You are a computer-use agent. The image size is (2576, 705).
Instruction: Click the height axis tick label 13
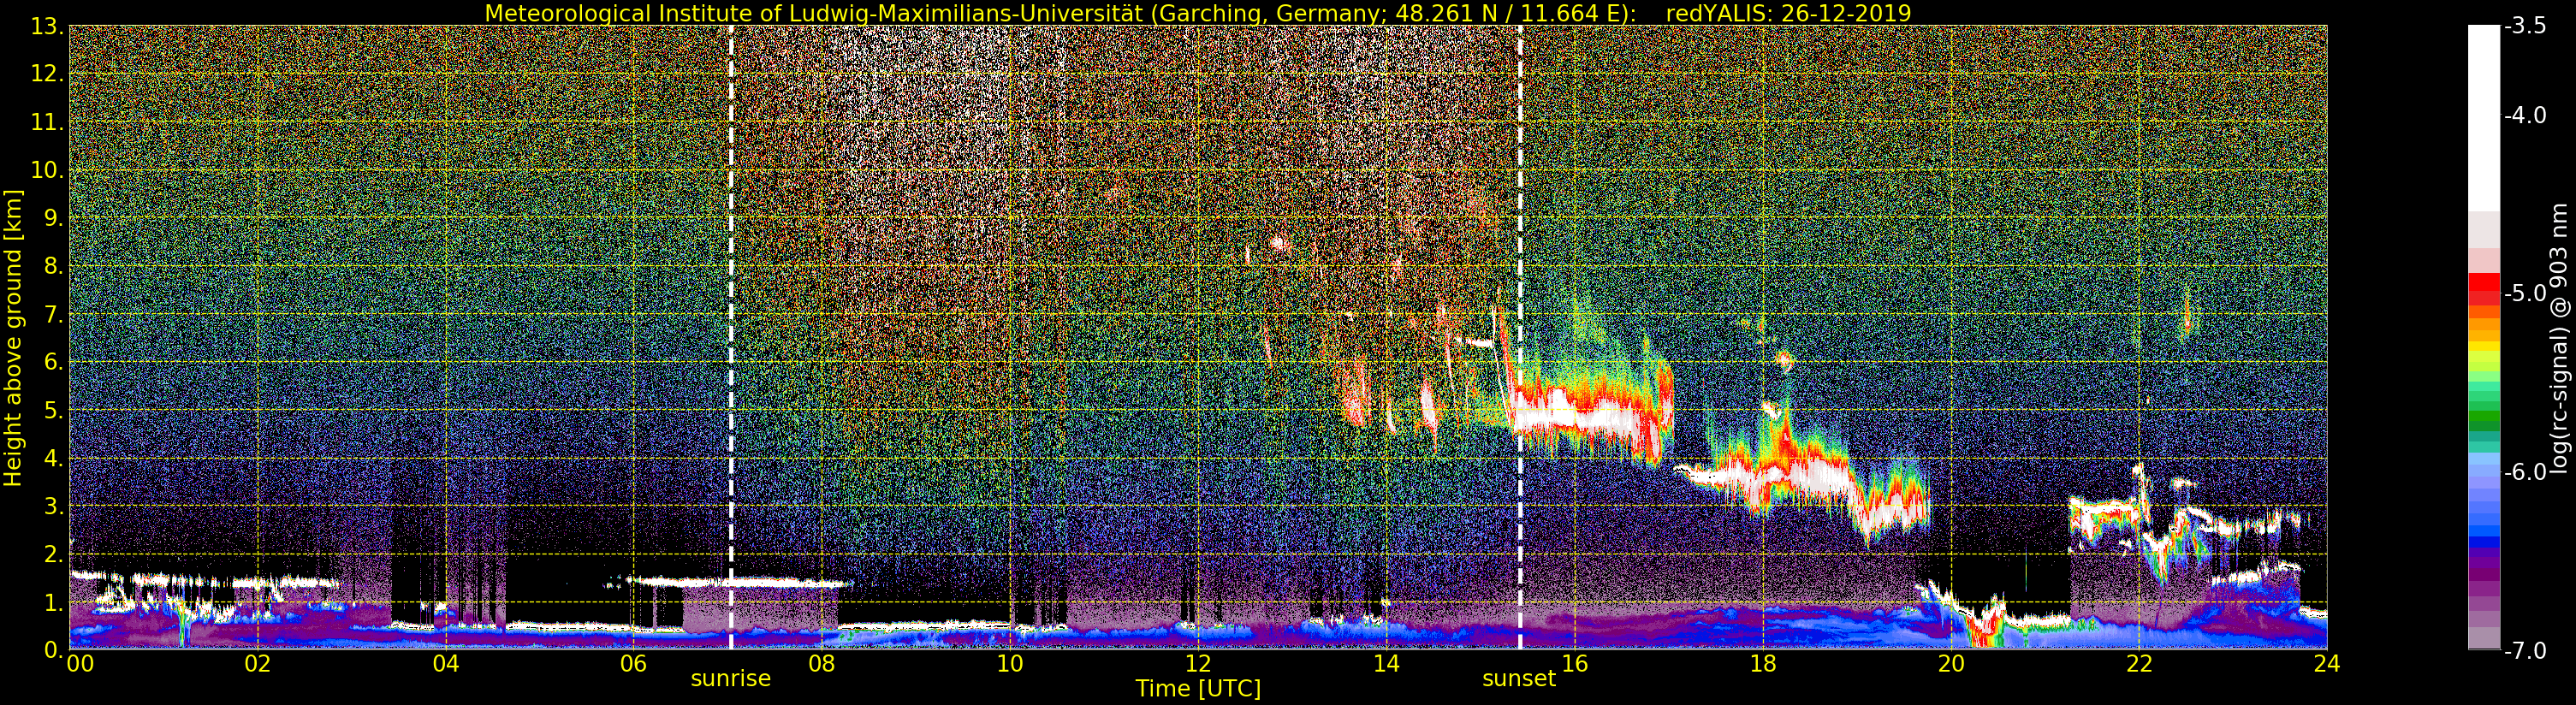click(46, 27)
